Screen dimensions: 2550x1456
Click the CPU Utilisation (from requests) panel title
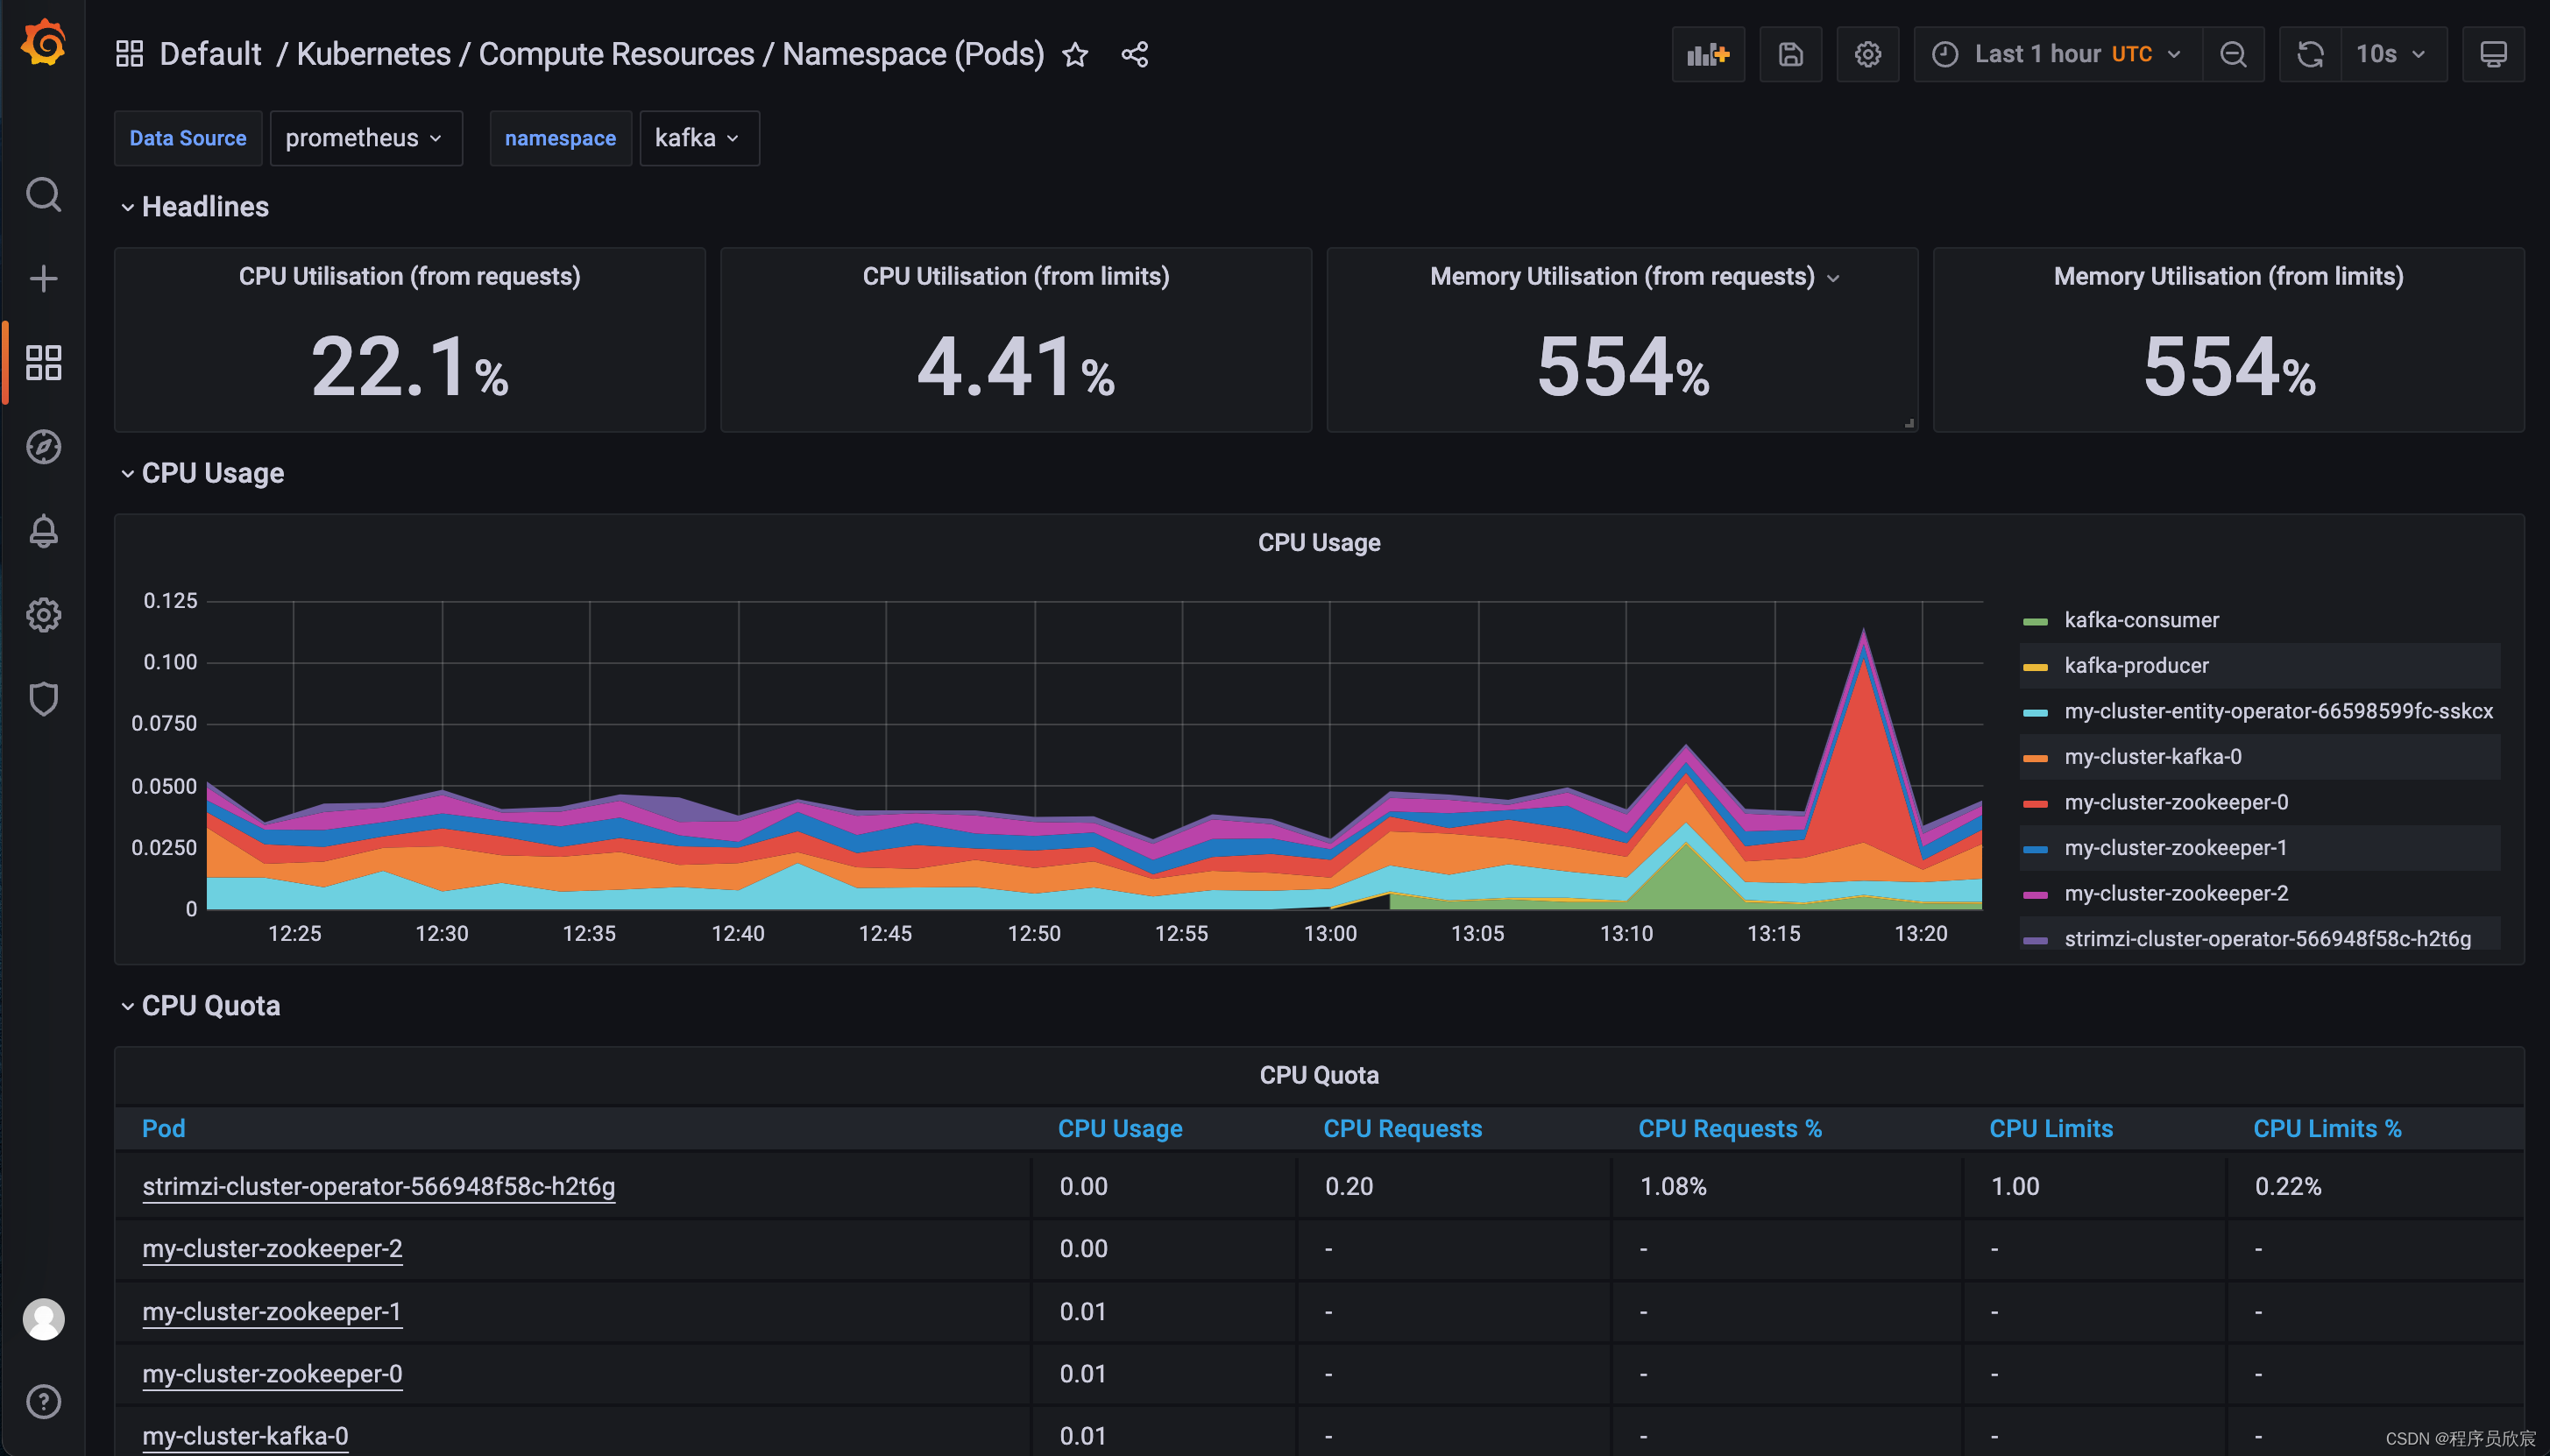(x=409, y=277)
